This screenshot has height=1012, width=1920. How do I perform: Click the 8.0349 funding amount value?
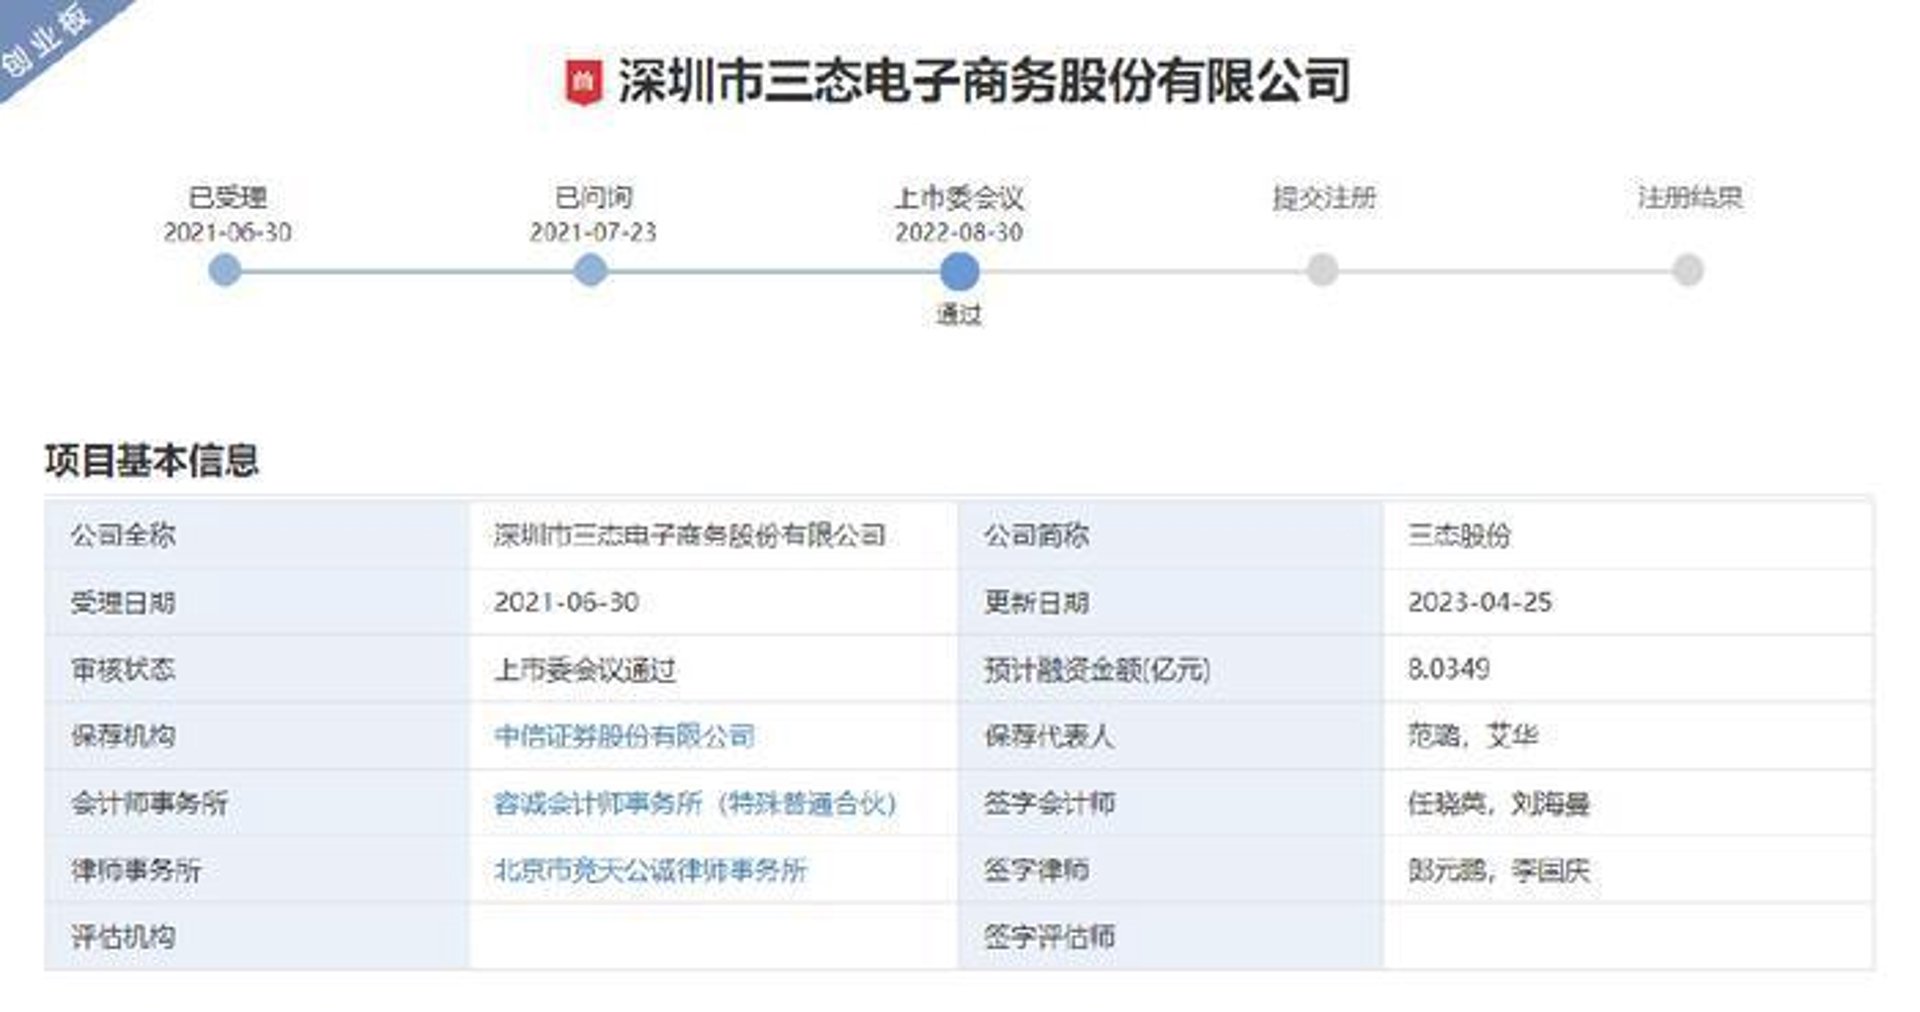click(1449, 669)
